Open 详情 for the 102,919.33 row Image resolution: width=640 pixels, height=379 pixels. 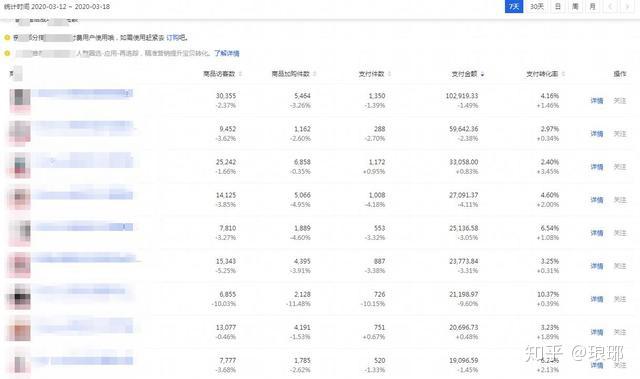click(597, 100)
